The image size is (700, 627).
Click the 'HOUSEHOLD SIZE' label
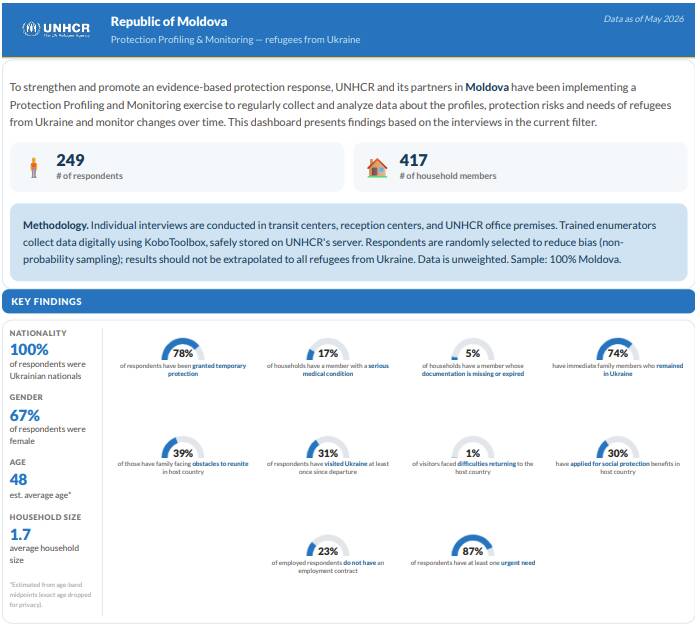[45, 517]
